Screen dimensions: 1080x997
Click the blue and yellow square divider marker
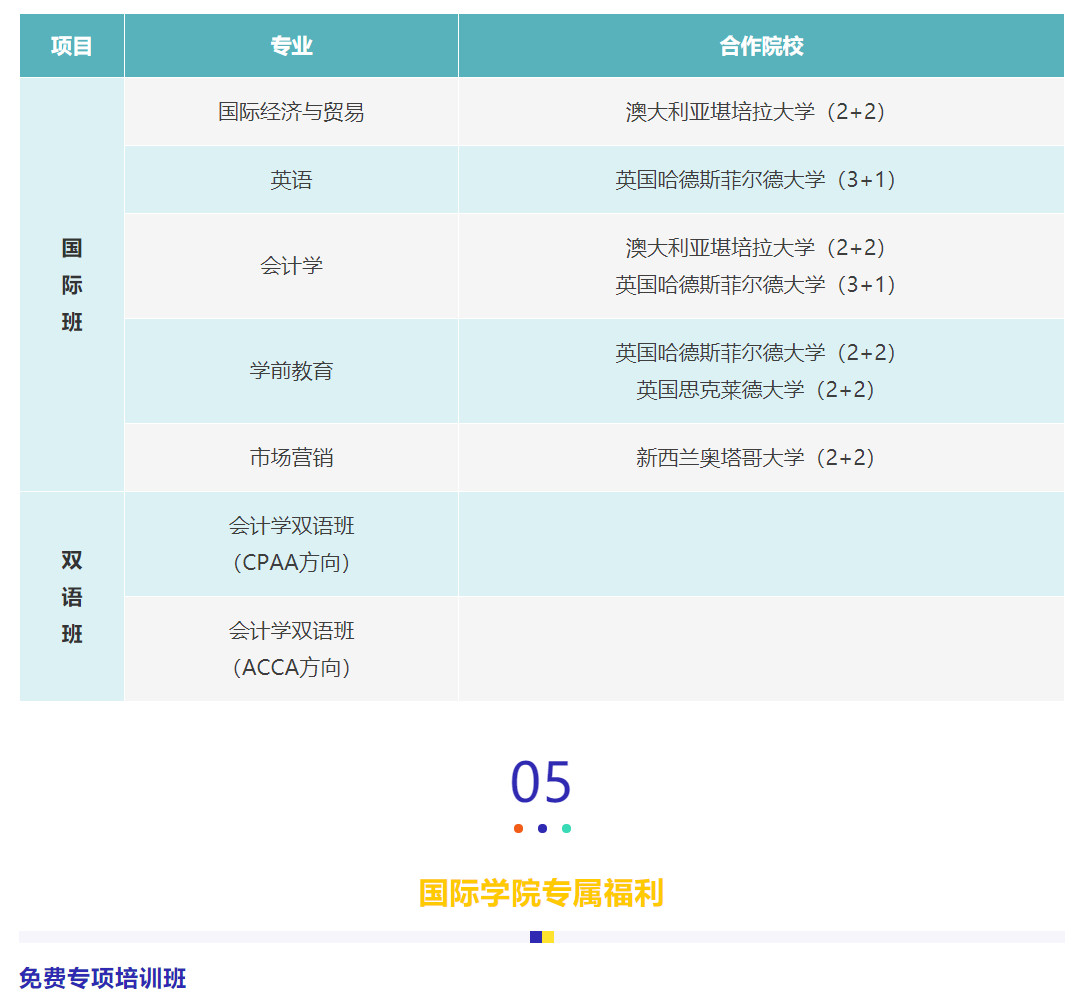coord(542,937)
